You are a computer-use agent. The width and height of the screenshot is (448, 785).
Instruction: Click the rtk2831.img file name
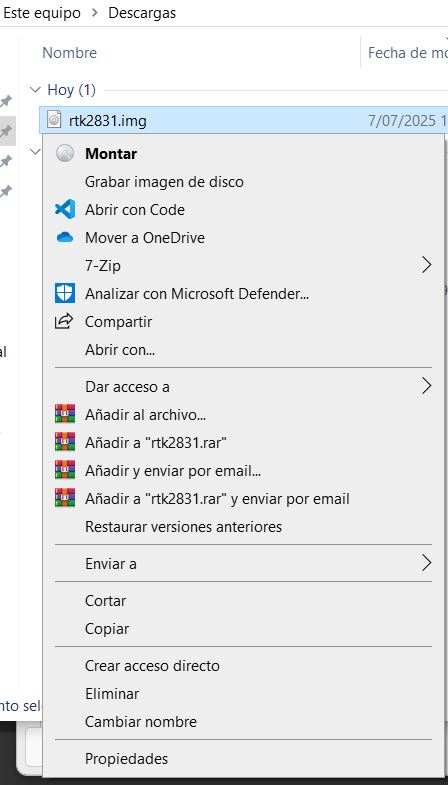point(108,121)
